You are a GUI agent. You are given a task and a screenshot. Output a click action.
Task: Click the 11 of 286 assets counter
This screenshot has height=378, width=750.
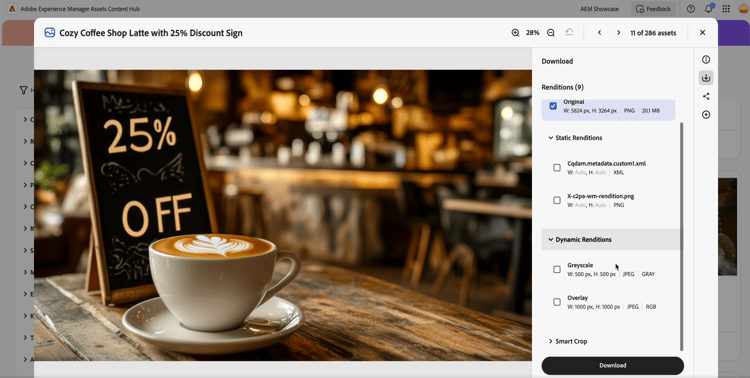pos(653,33)
